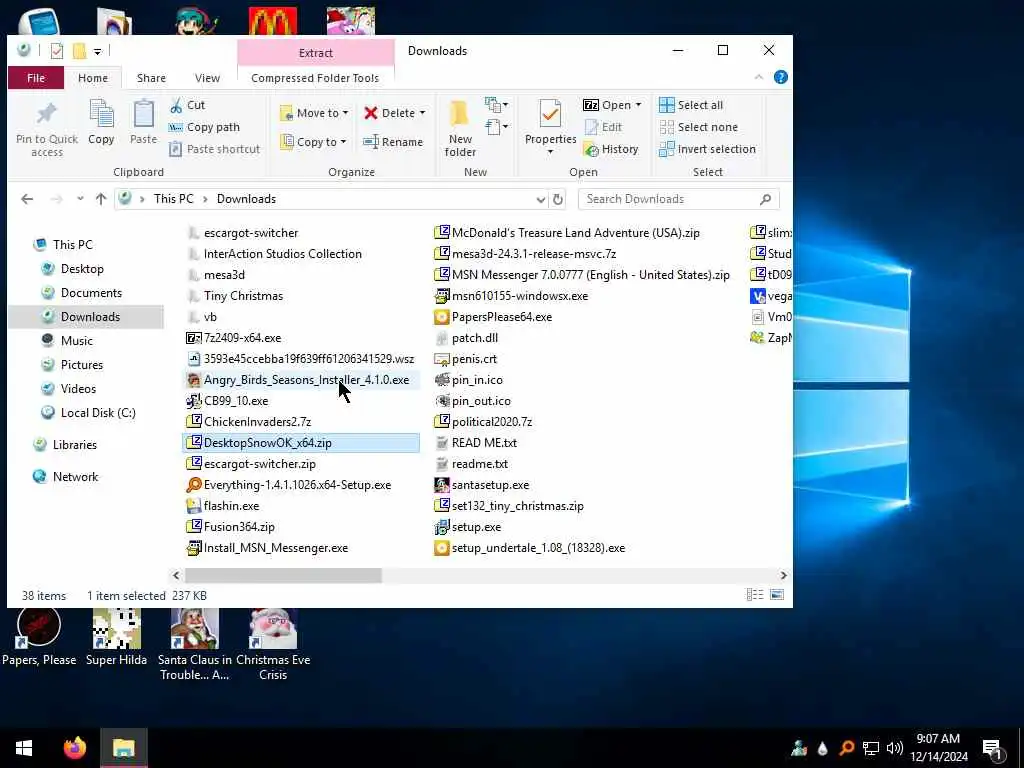Open the New item dropdown icon

pos(496,104)
